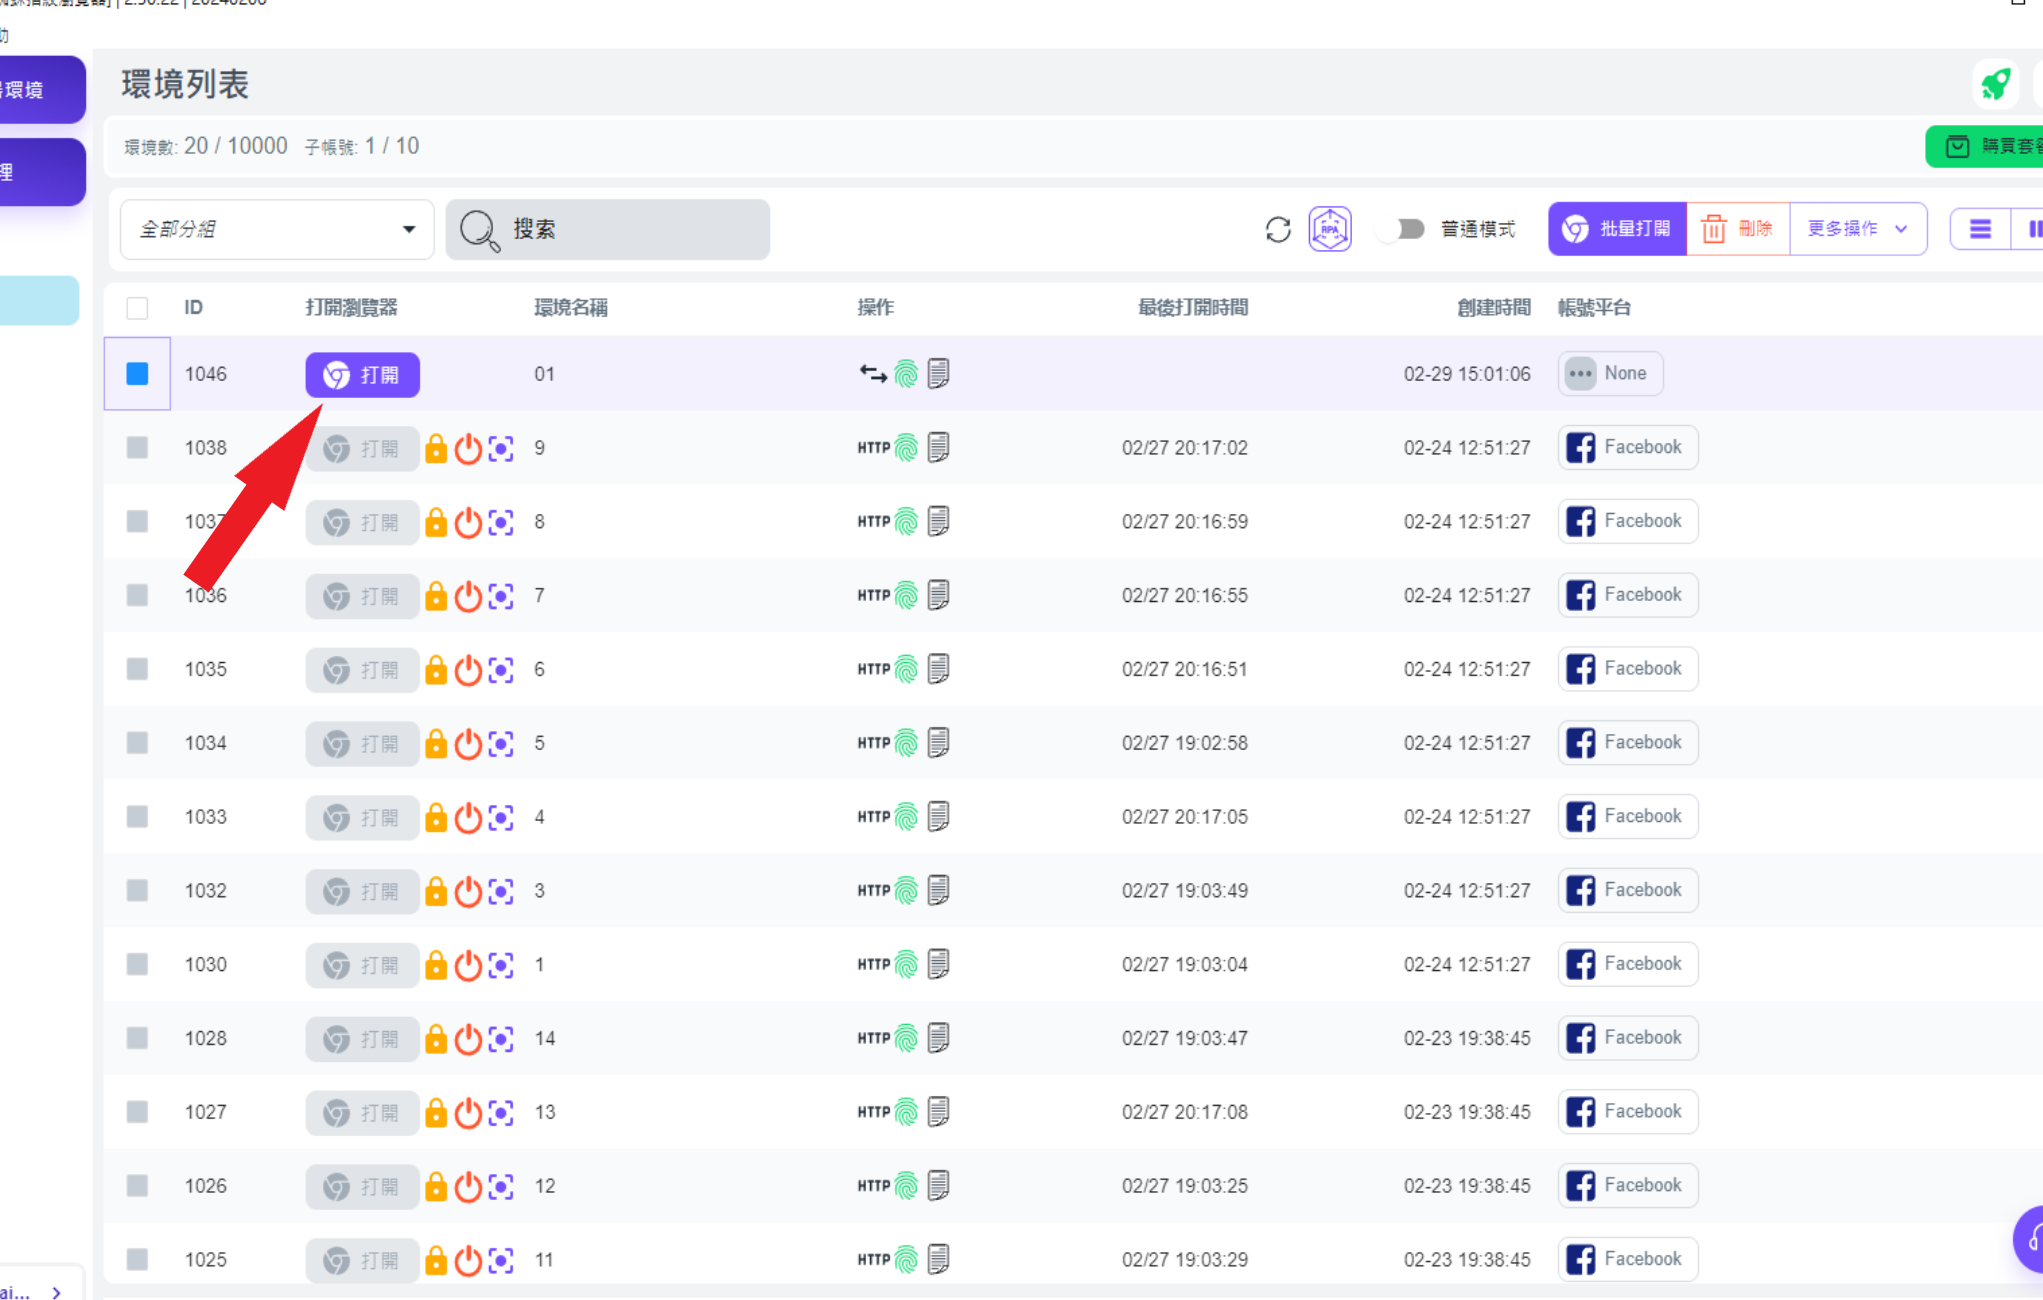Image resolution: width=2043 pixels, height=1300 pixels.
Task: Click the 批量打開 batch open button
Action: [1617, 229]
